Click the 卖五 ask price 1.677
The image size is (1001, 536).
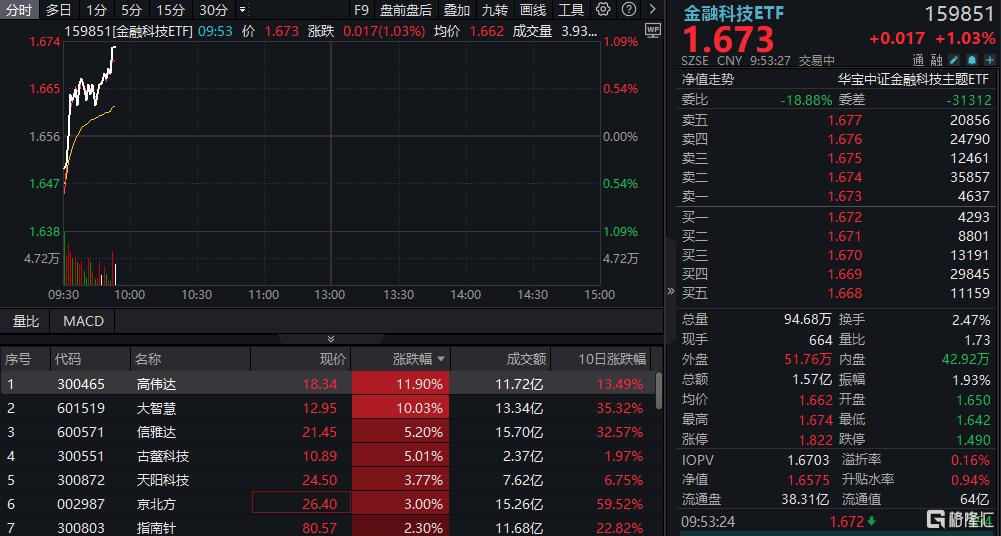pos(845,119)
